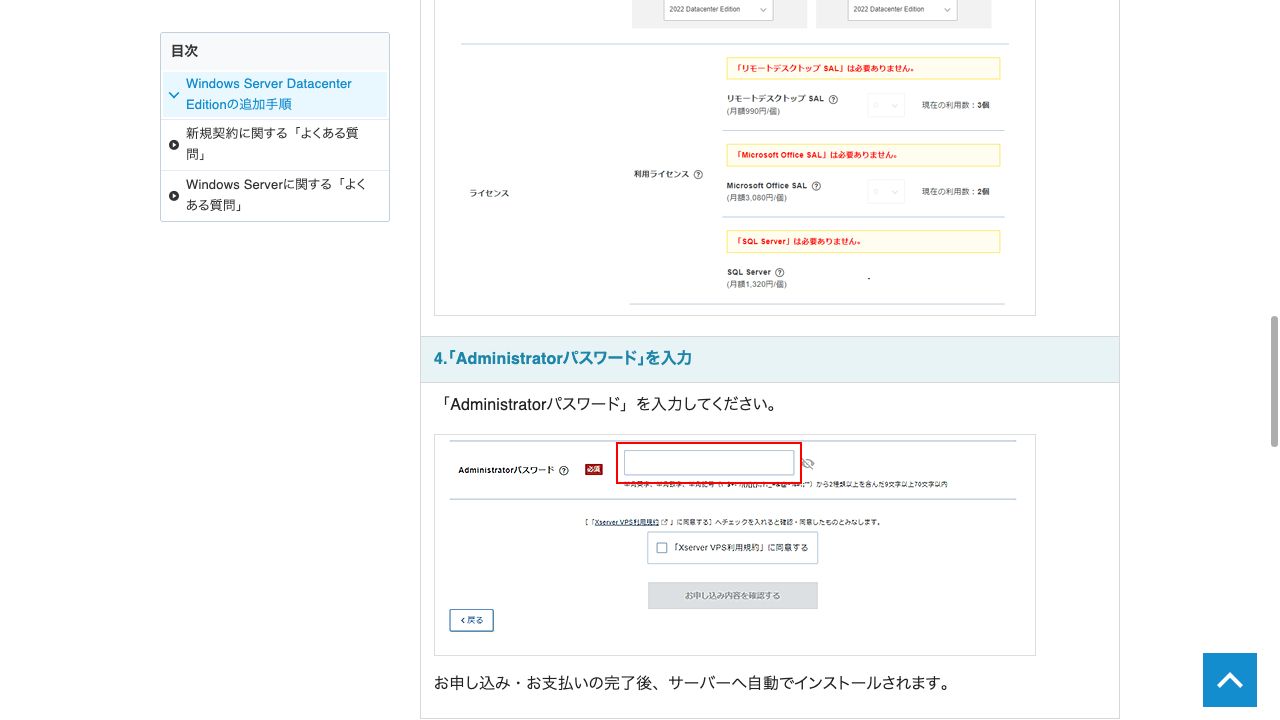Click heading 4.「Administratorパスワード」を入力

point(563,358)
